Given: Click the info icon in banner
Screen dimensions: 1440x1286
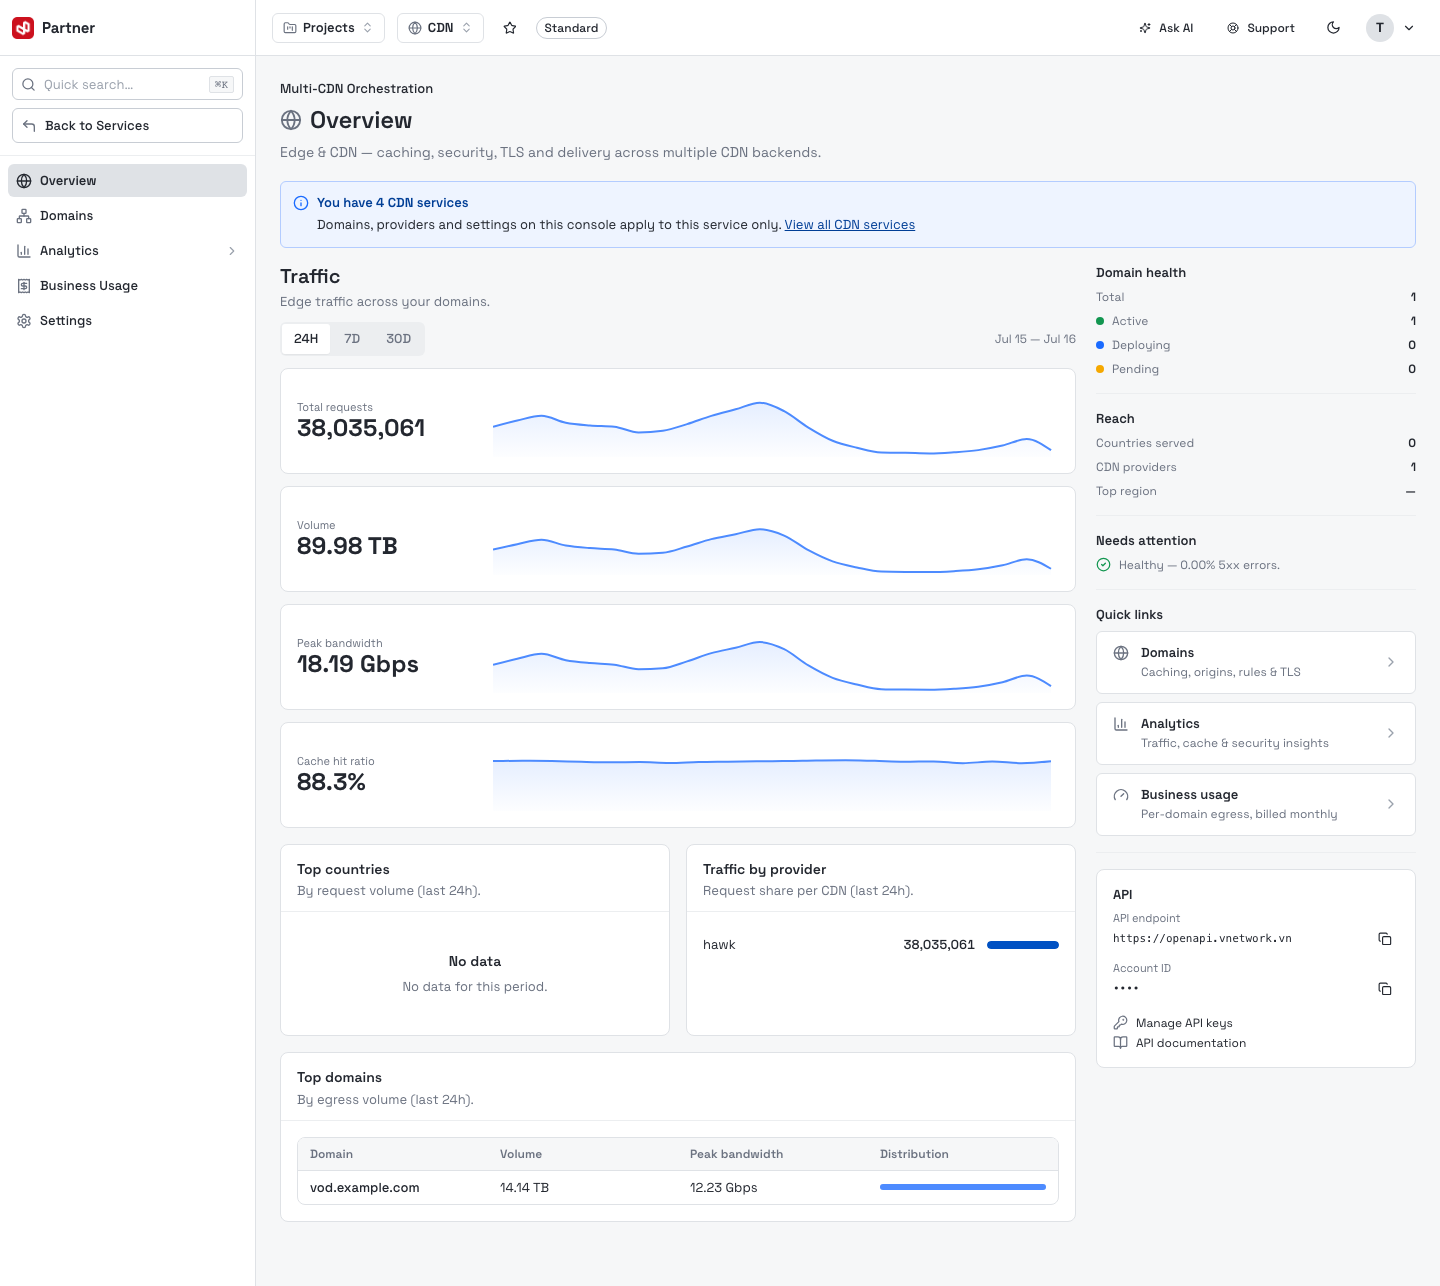Looking at the screenshot, I should click(301, 203).
